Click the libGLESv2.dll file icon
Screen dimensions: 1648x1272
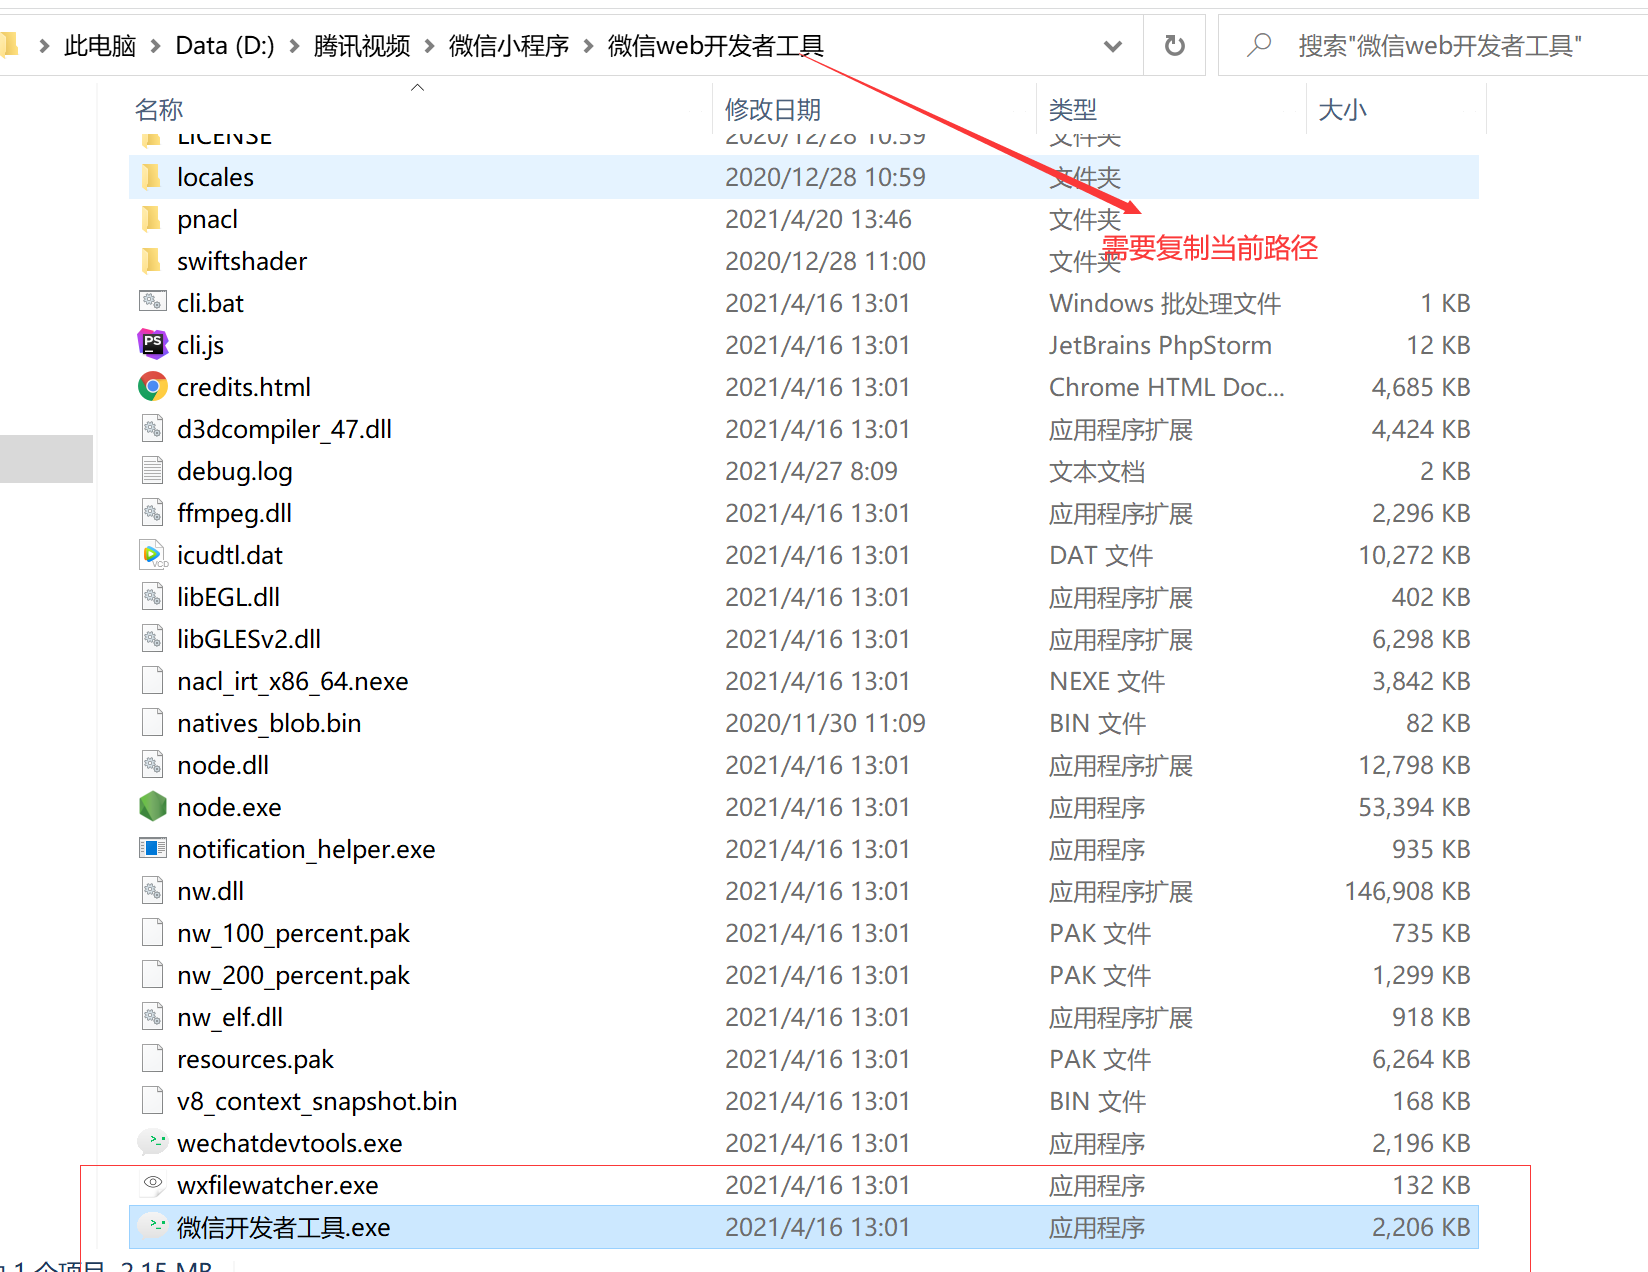(152, 639)
